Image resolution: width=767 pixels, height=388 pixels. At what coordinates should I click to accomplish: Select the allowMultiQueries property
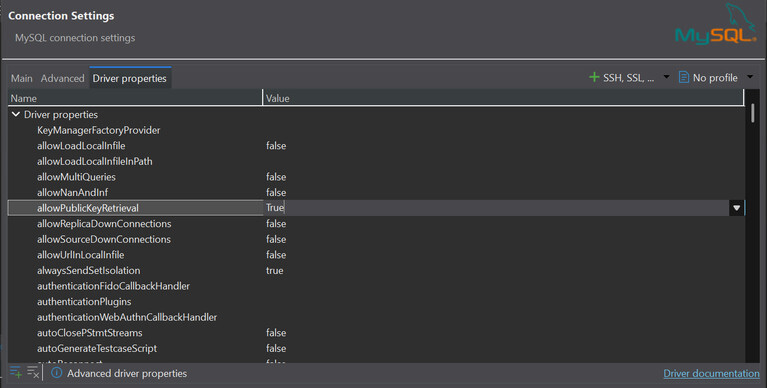pos(76,177)
